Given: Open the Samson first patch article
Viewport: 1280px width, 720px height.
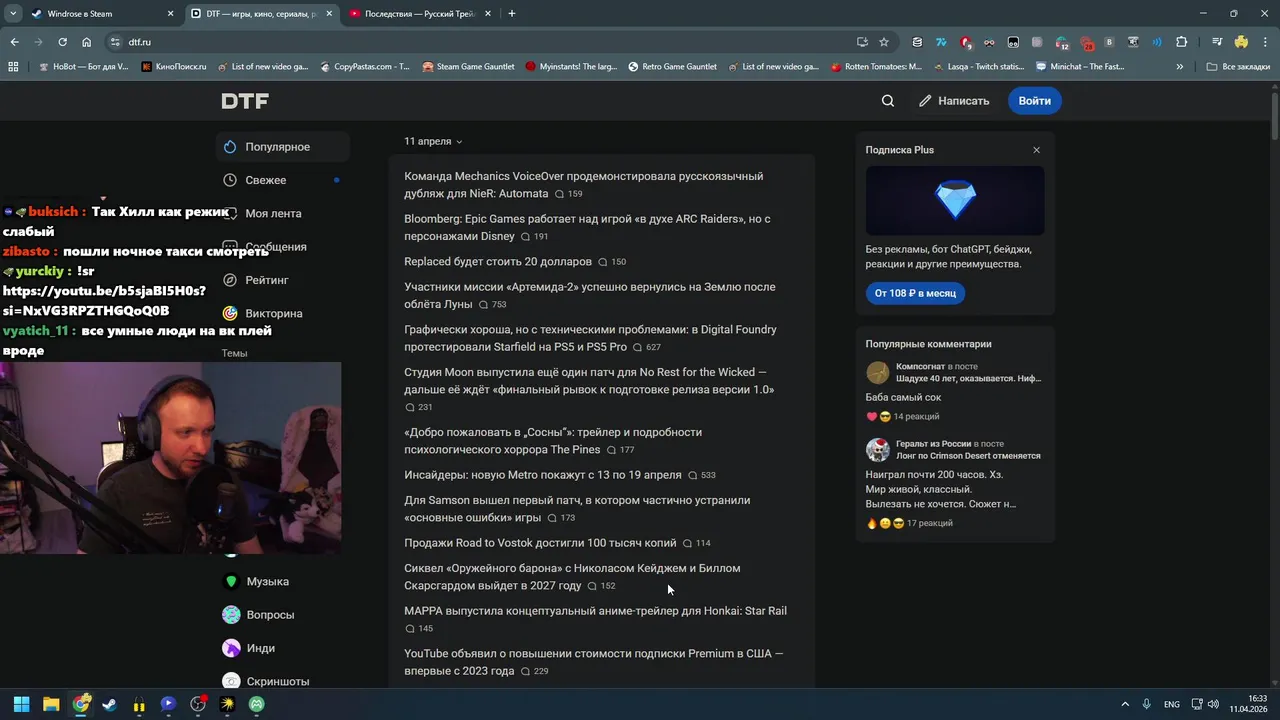Looking at the screenshot, I should point(577,509).
